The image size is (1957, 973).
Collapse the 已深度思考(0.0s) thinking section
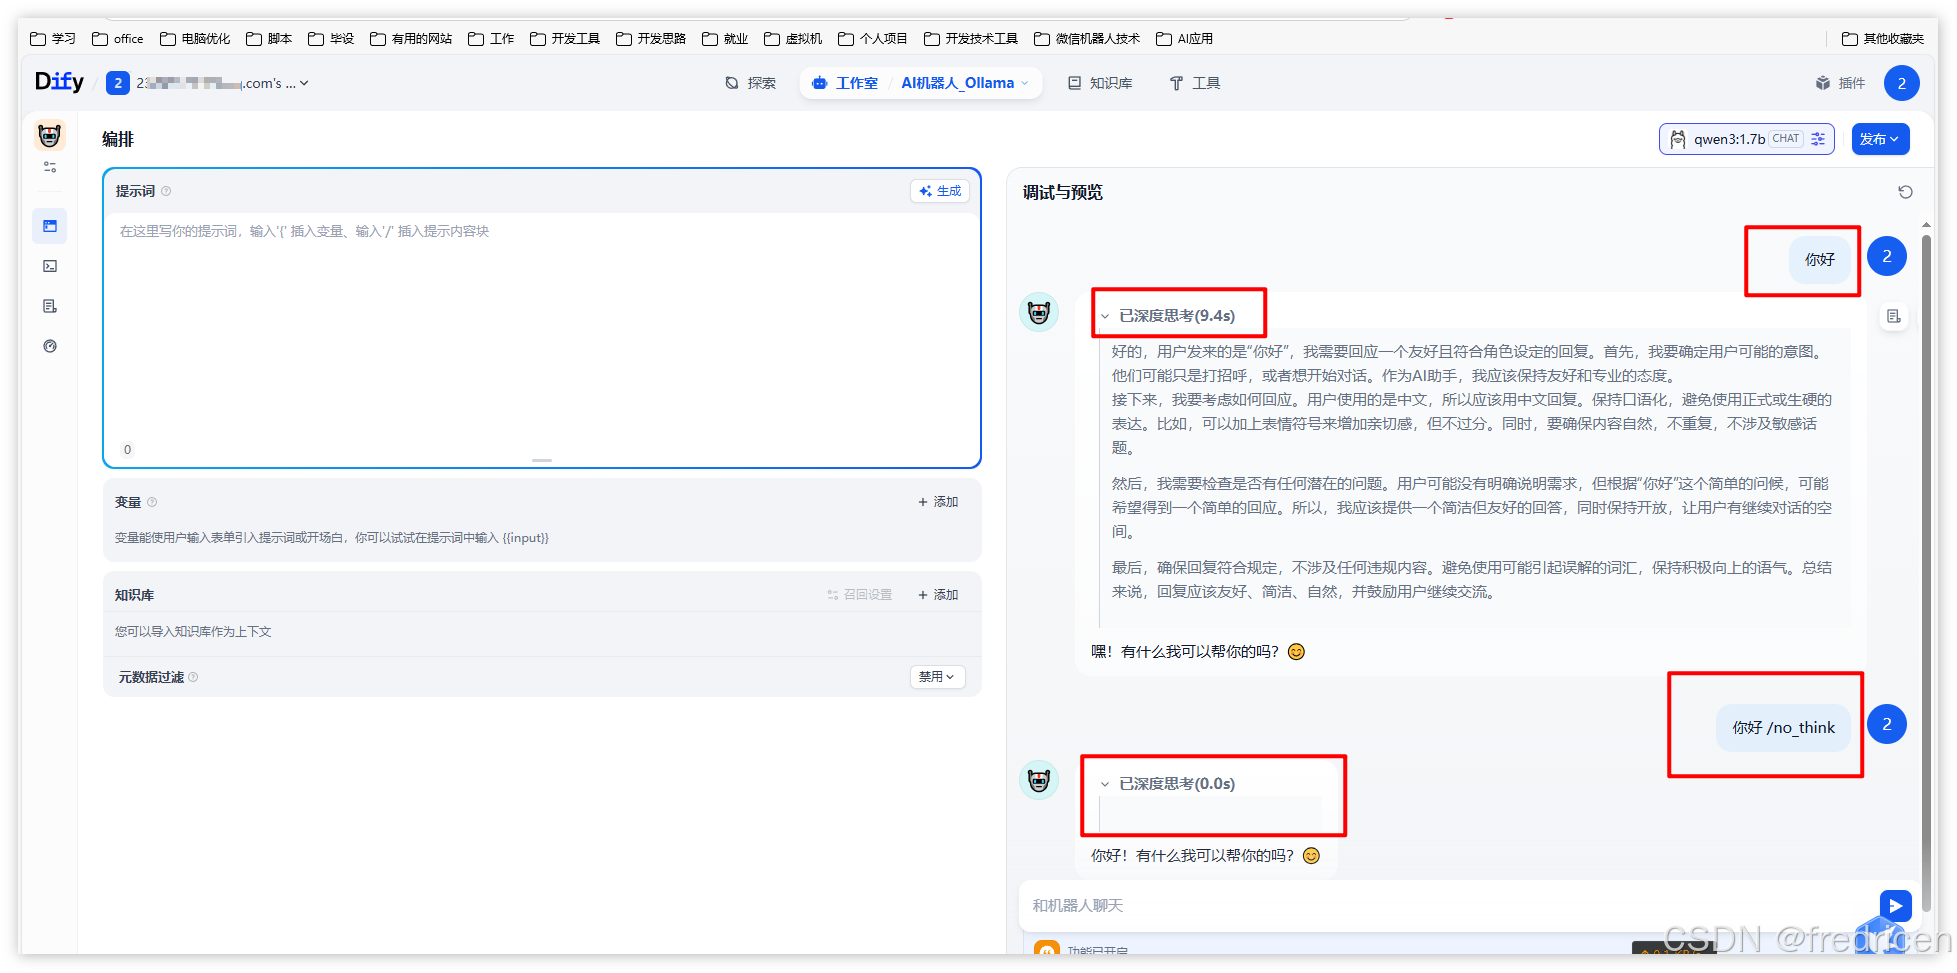[x=1105, y=784]
